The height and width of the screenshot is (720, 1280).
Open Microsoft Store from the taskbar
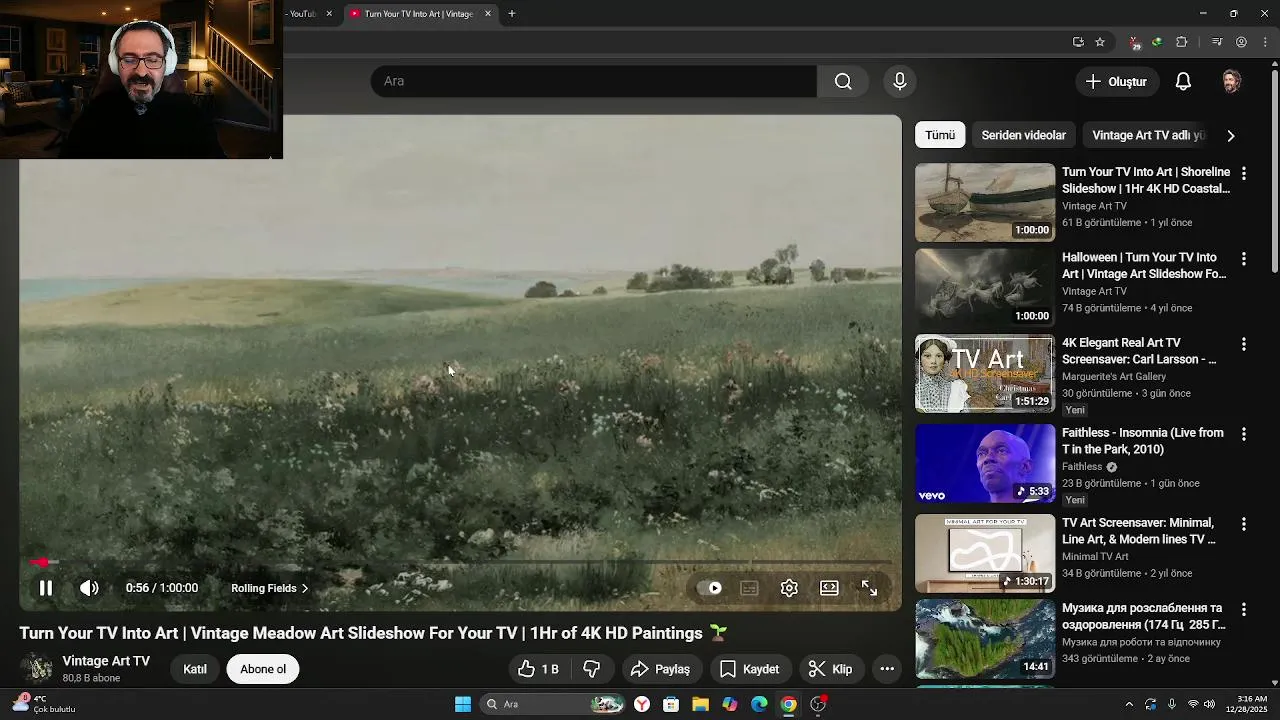click(x=670, y=704)
